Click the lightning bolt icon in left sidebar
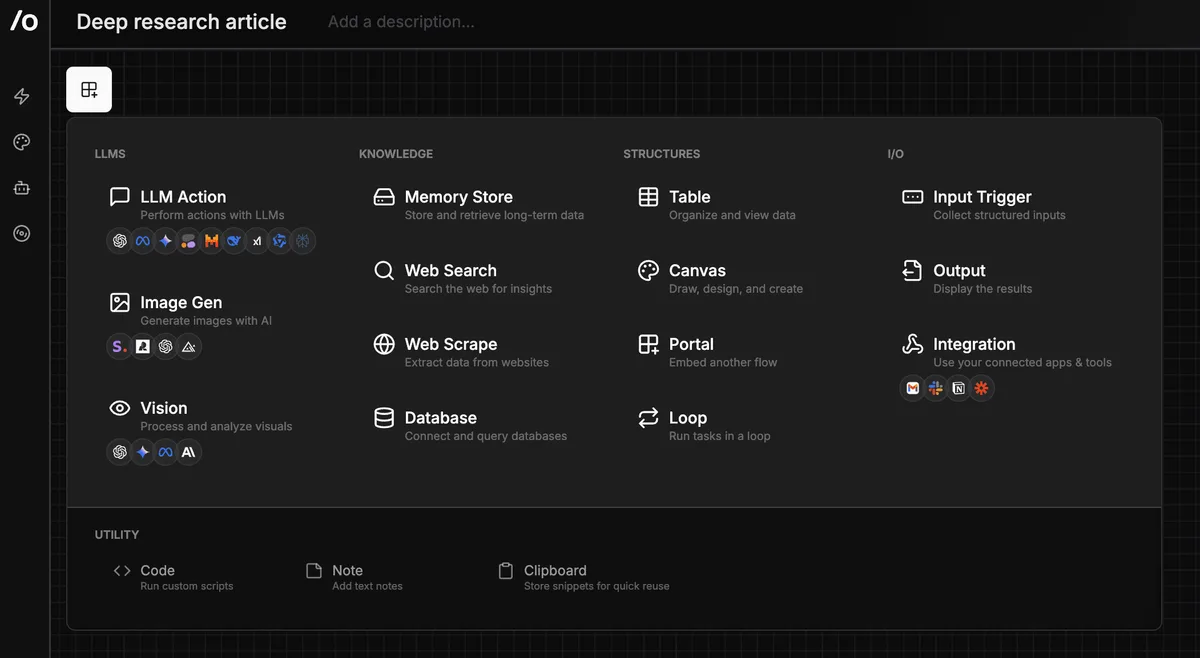The width and height of the screenshot is (1200, 658). pos(22,97)
